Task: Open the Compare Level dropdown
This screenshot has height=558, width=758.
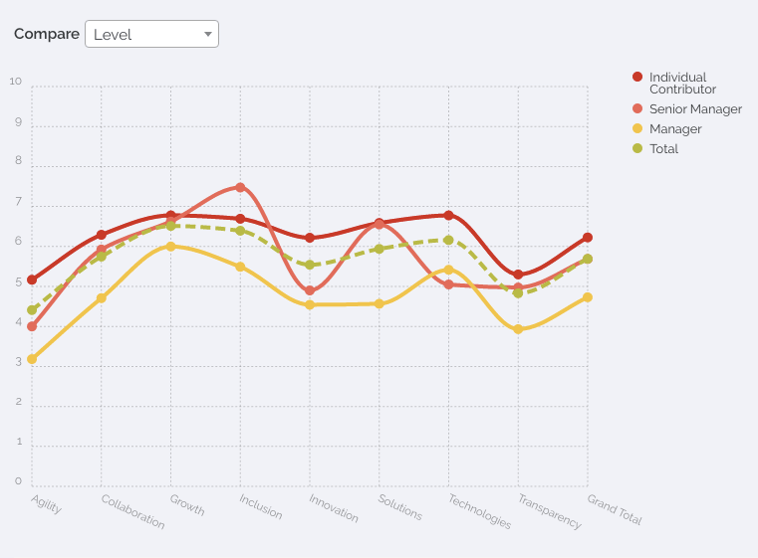Action: [151, 34]
